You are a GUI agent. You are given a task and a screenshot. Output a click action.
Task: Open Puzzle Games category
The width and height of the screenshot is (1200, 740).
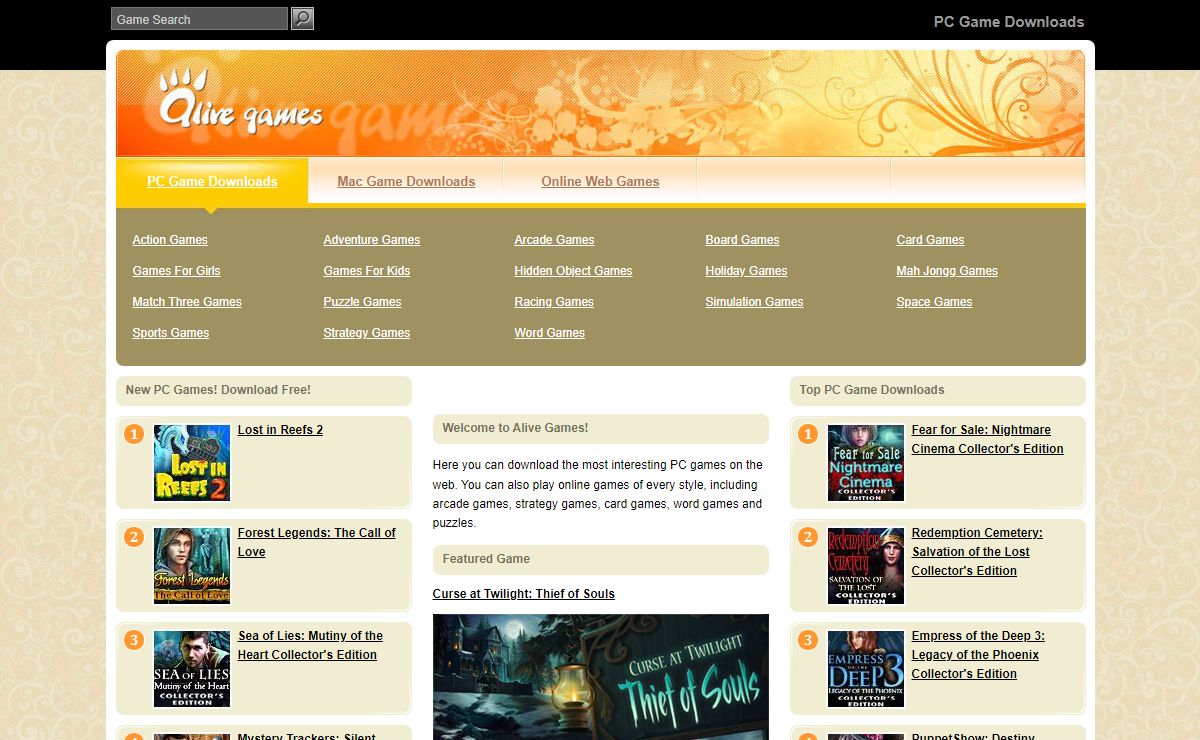point(362,302)
